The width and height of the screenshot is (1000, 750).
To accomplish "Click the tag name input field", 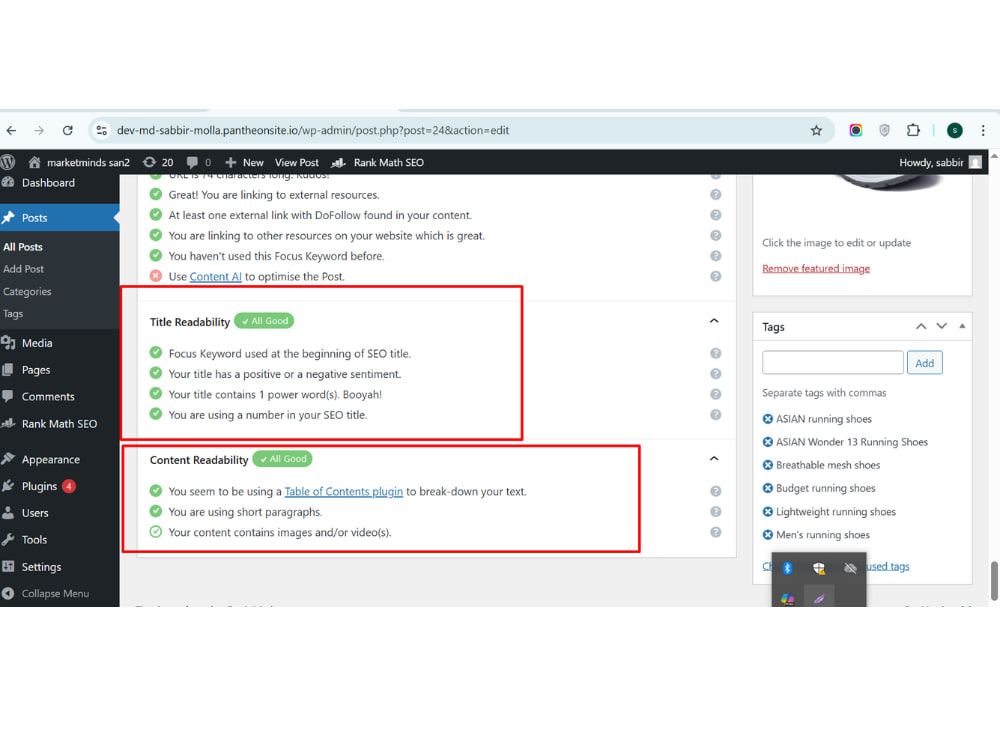I will point(832,362).
